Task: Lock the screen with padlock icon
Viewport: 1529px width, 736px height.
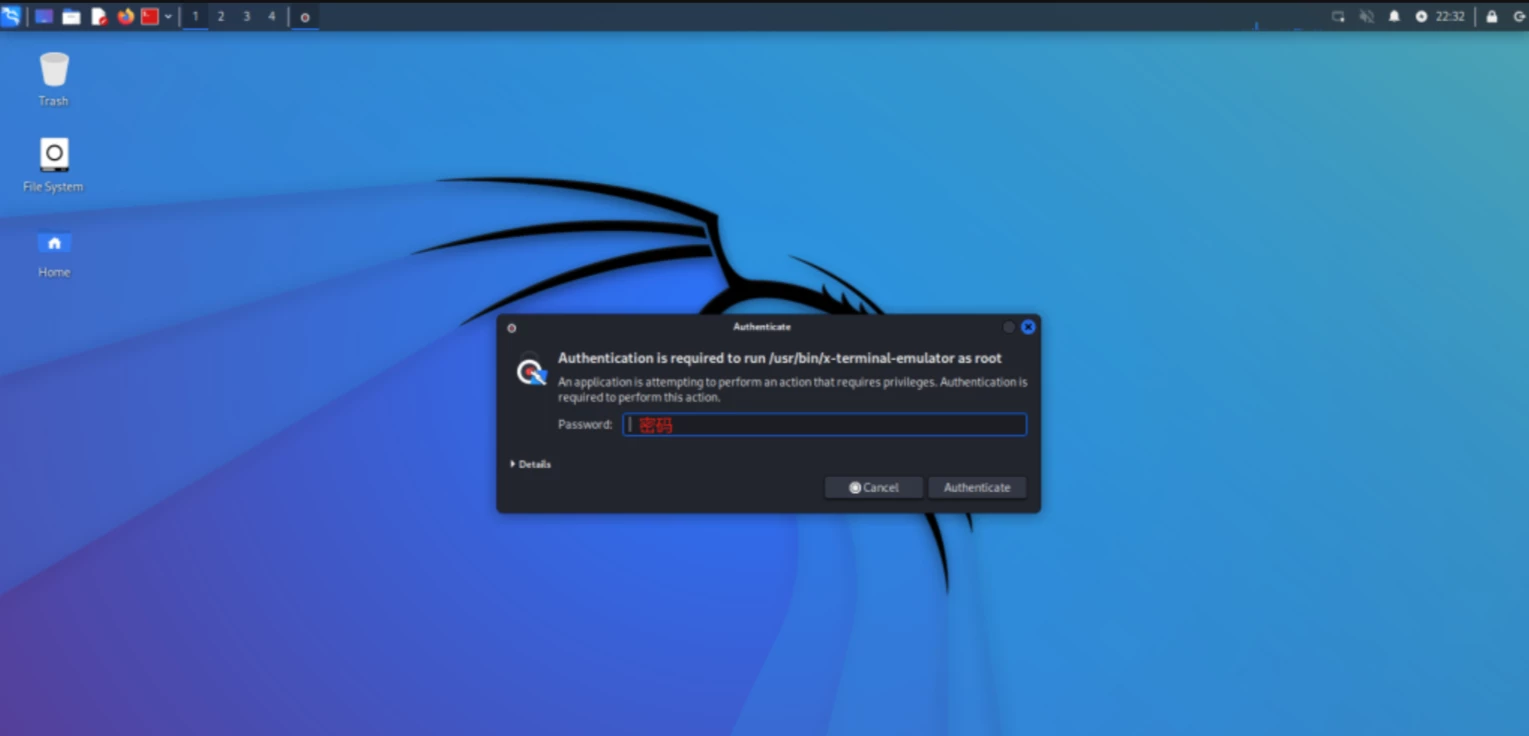Action: [1492, 16]
